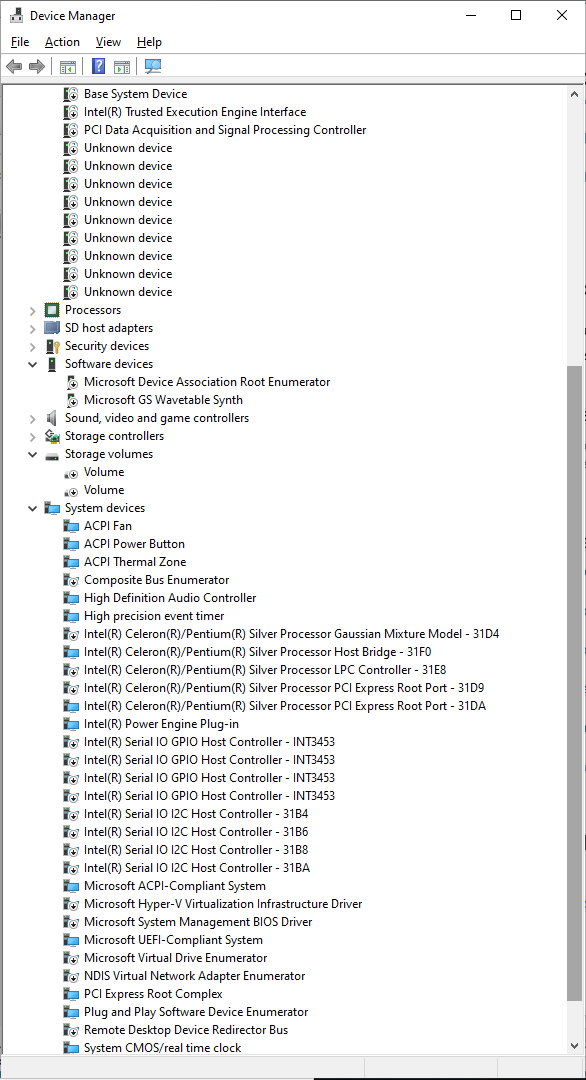
Task: Click the vertical scrollbar up arrow
Action: click(x=575, y=93)
